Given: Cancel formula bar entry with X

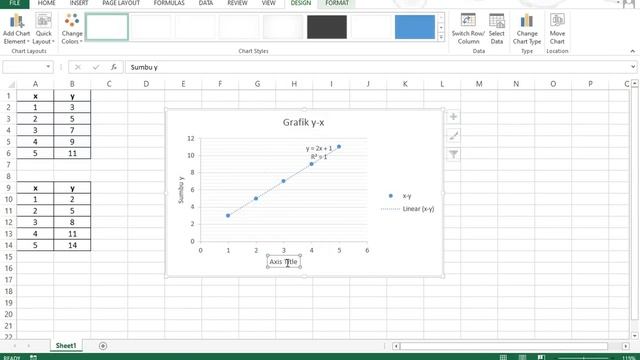Looking at the screenshot, I should point(78,67).
